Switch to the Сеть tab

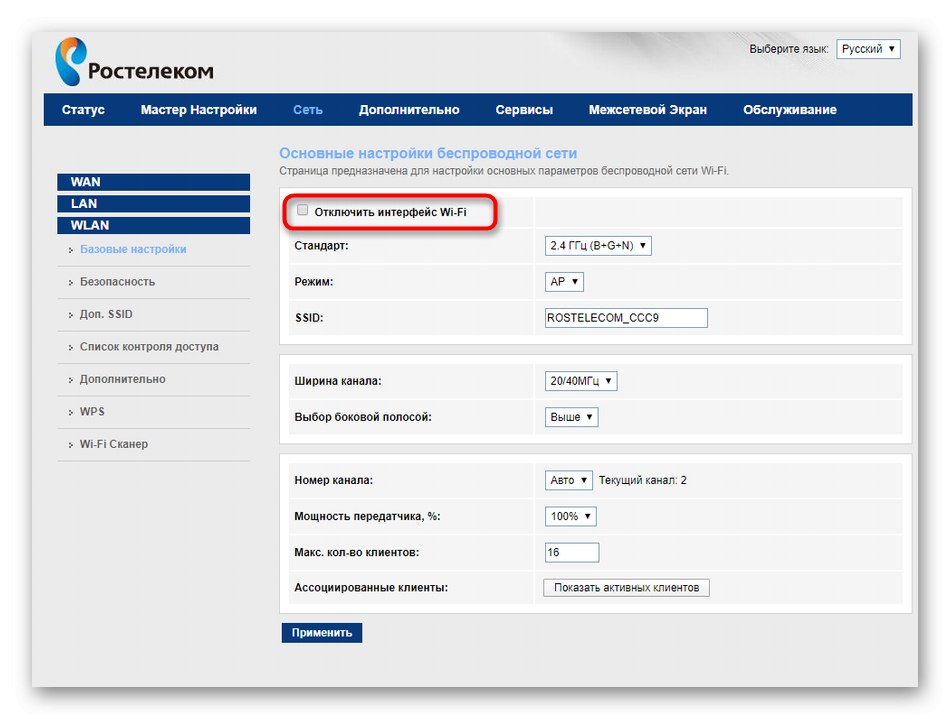[308, 110]
